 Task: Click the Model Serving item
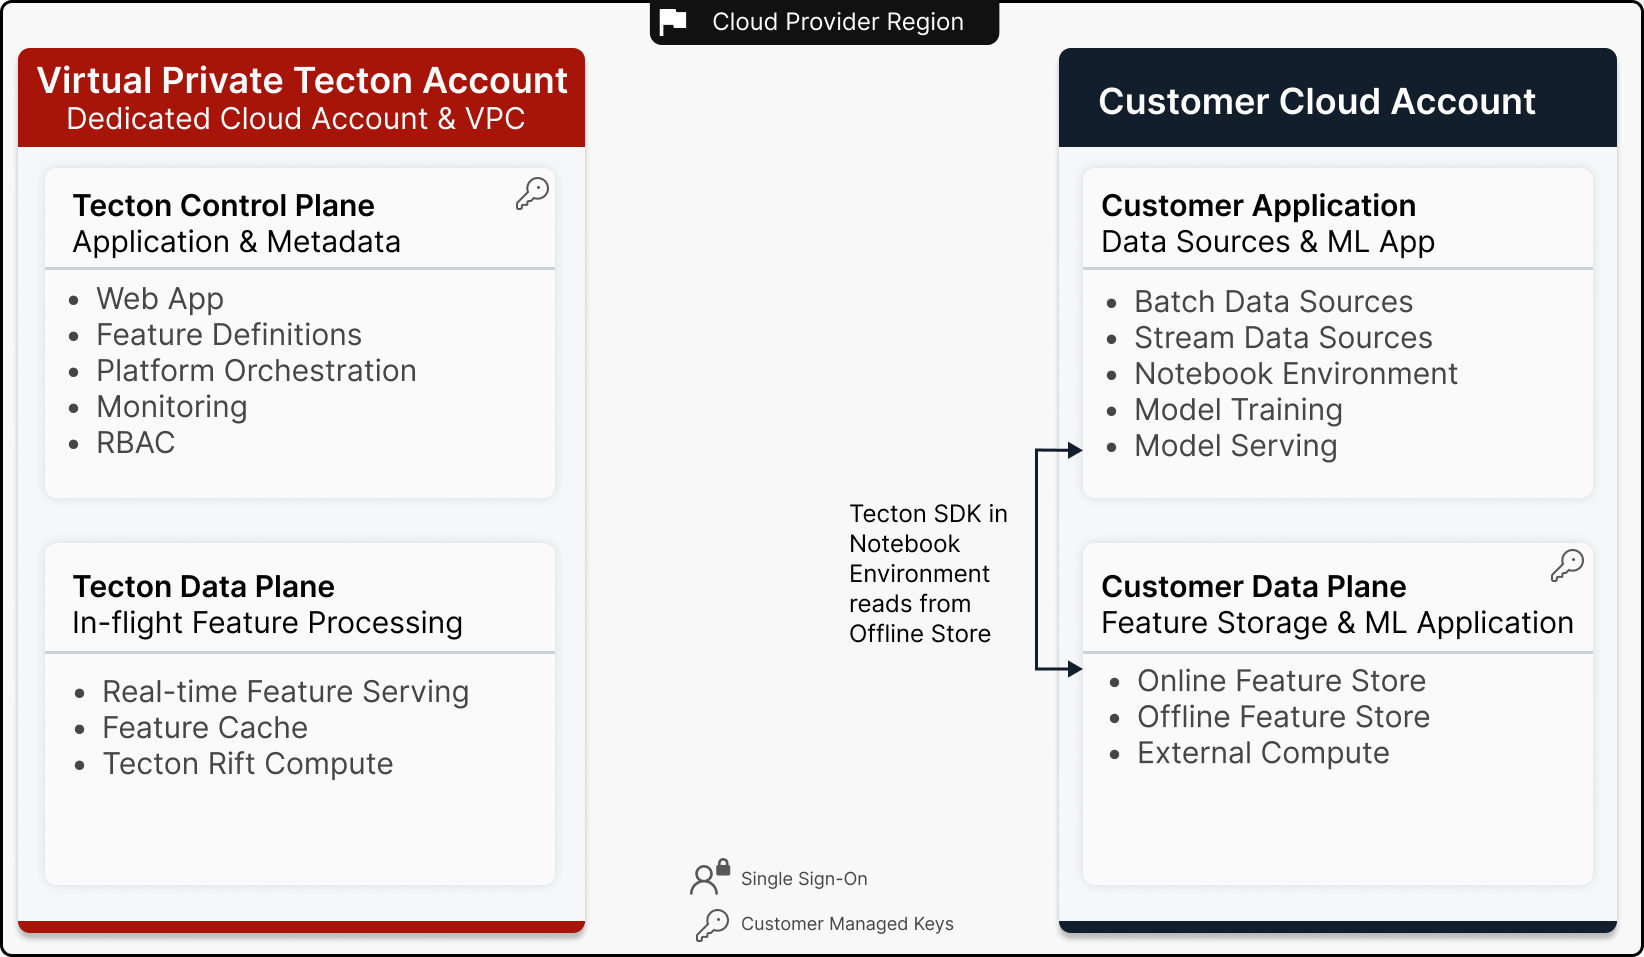[x=1235, y=446]
